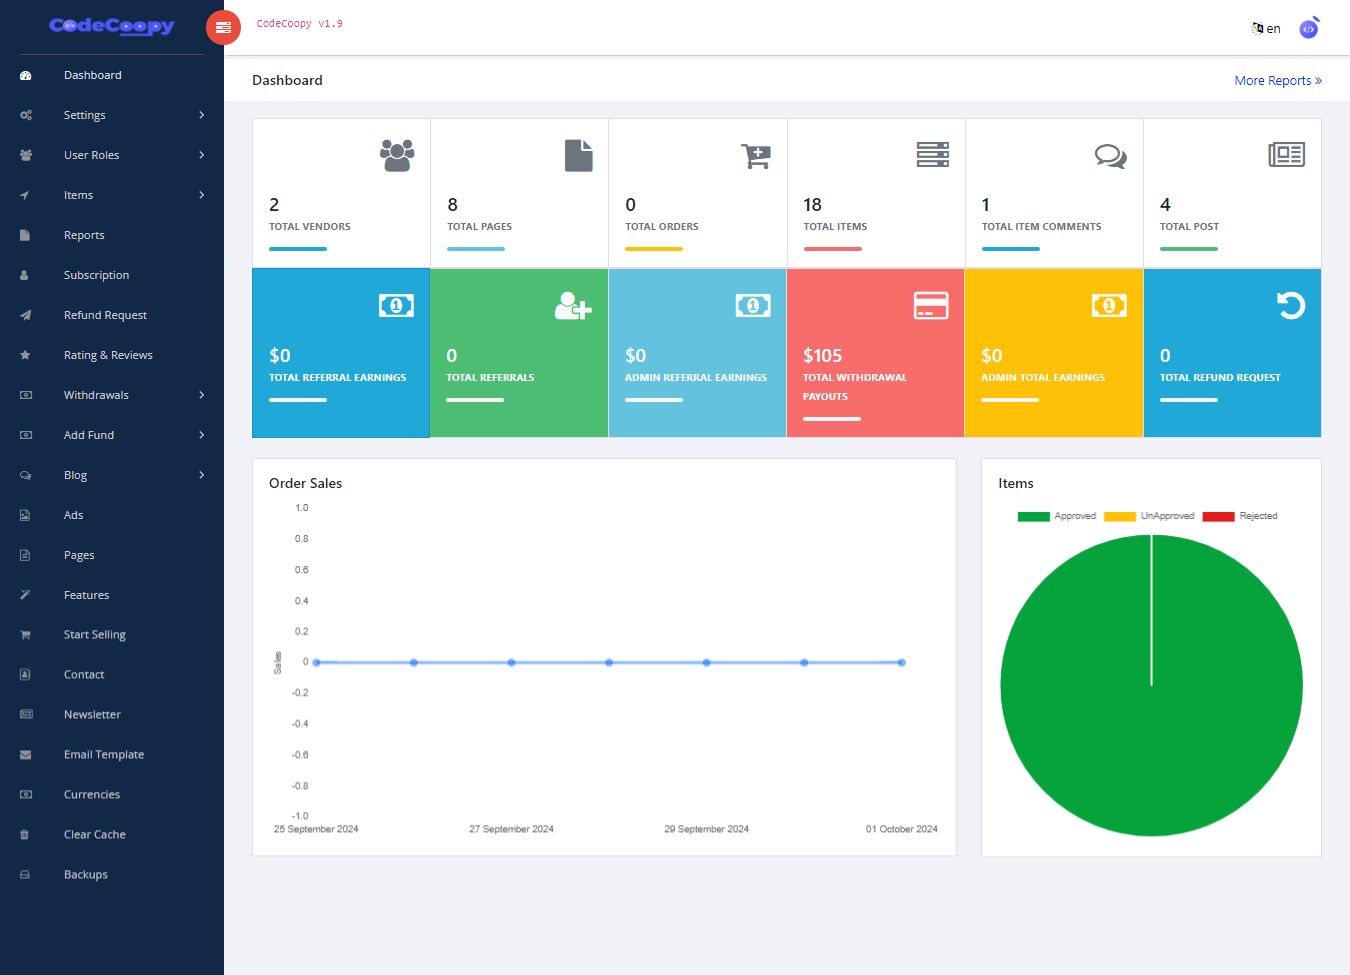The width and height of the screenshot is (1350, 975).
Task: Select Refund Request in the sidebar
Action: 112,315
